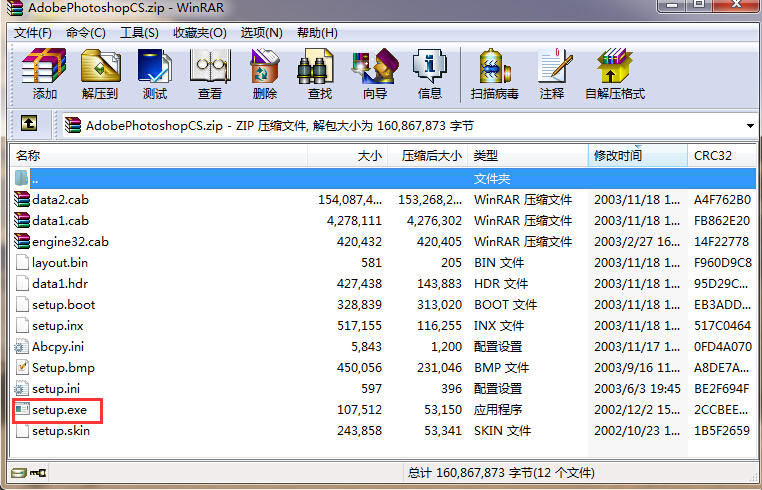Screen dimensions: 762x490
Task: Click the setup.skin file icon
Action: 22,431
